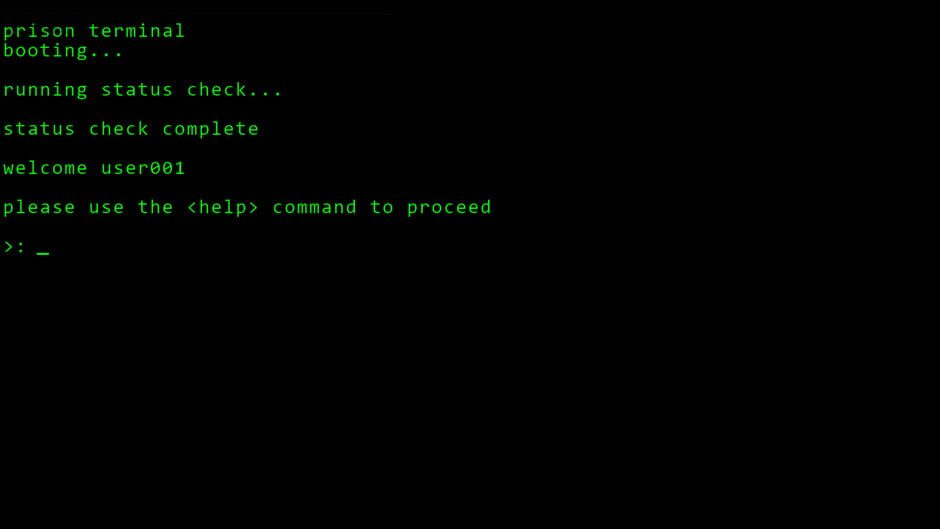Click the 'status check complete' text

(131, 129)
